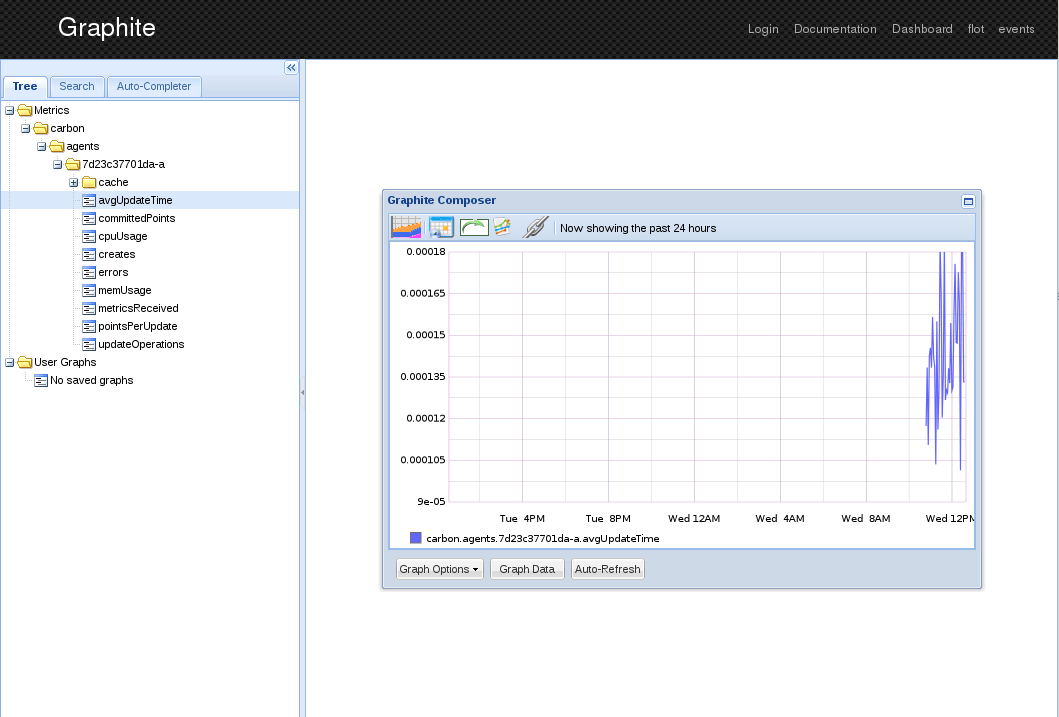Screen dimensions: 1059x717
Task: Expand the cache tree node
Action: click(74, 182)
